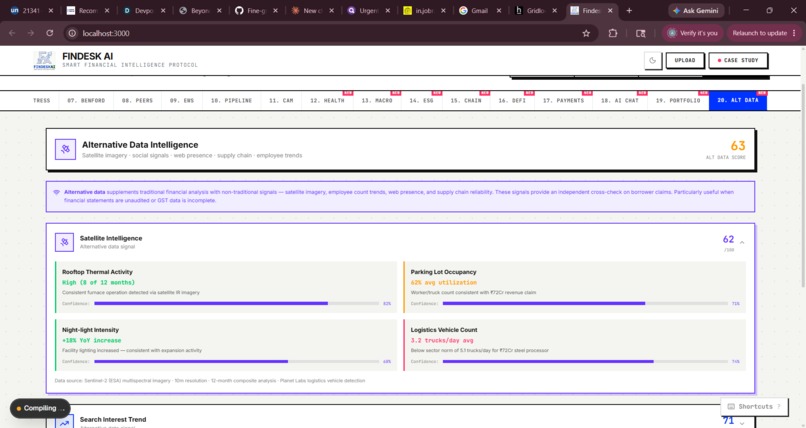
Task: Open the browser Extensions puzzle icon
Action: tap(613, 33)
